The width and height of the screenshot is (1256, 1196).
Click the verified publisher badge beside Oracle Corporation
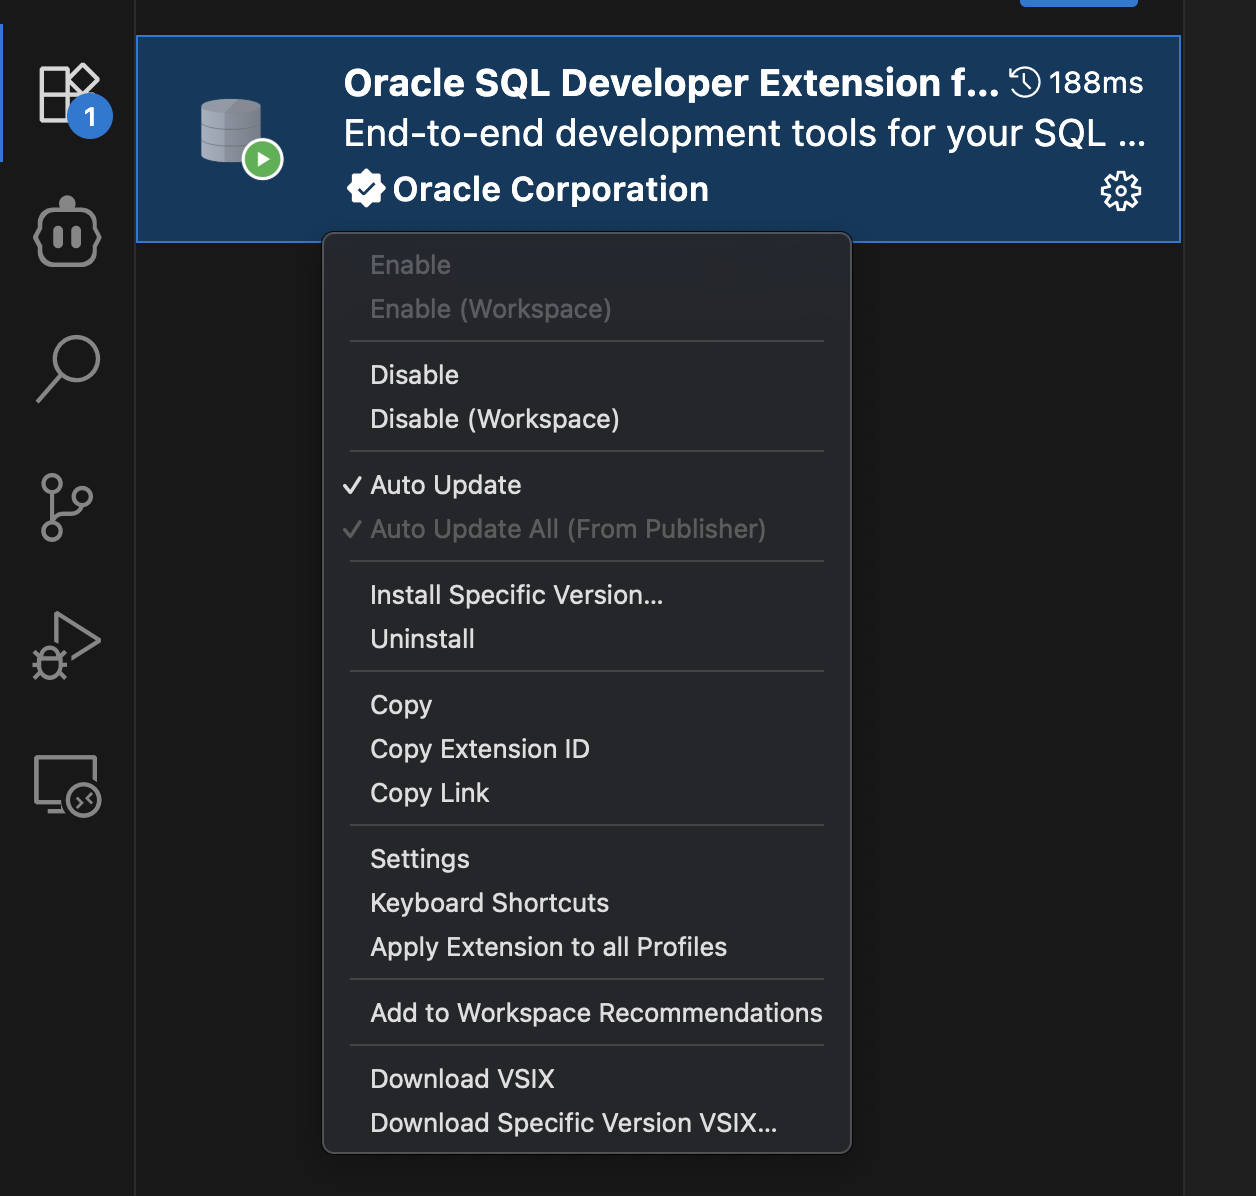[x=366, y=188]
